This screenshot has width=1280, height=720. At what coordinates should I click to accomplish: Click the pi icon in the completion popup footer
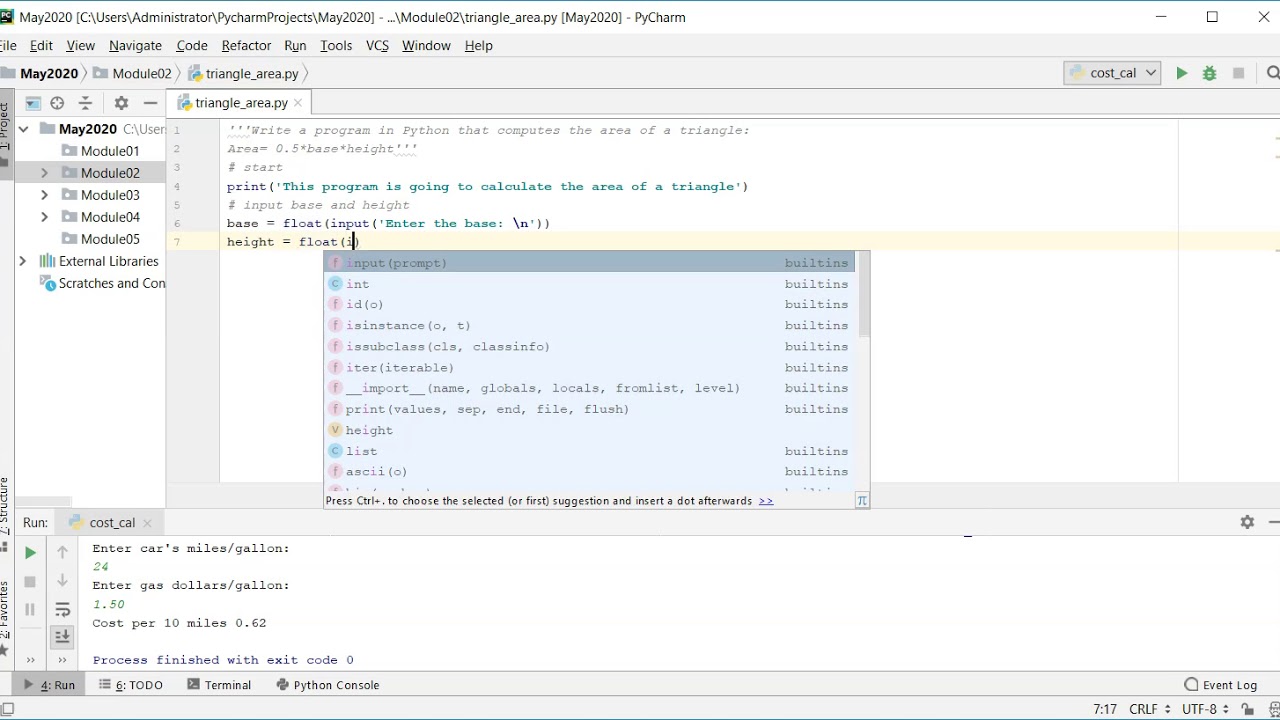point(862,501)
